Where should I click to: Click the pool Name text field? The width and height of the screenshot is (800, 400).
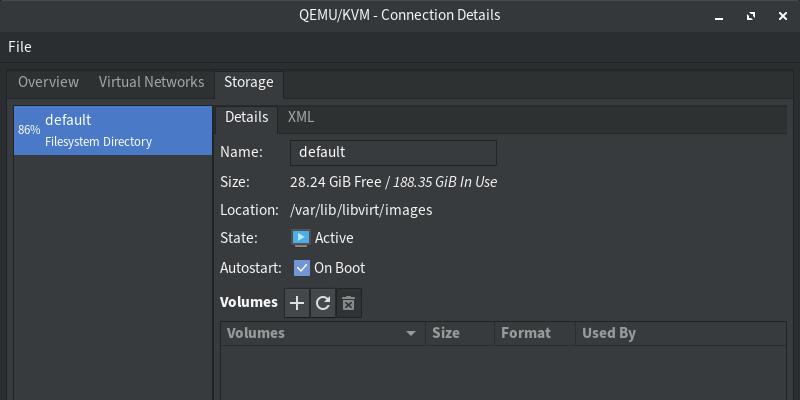click(x=393, y=152)
